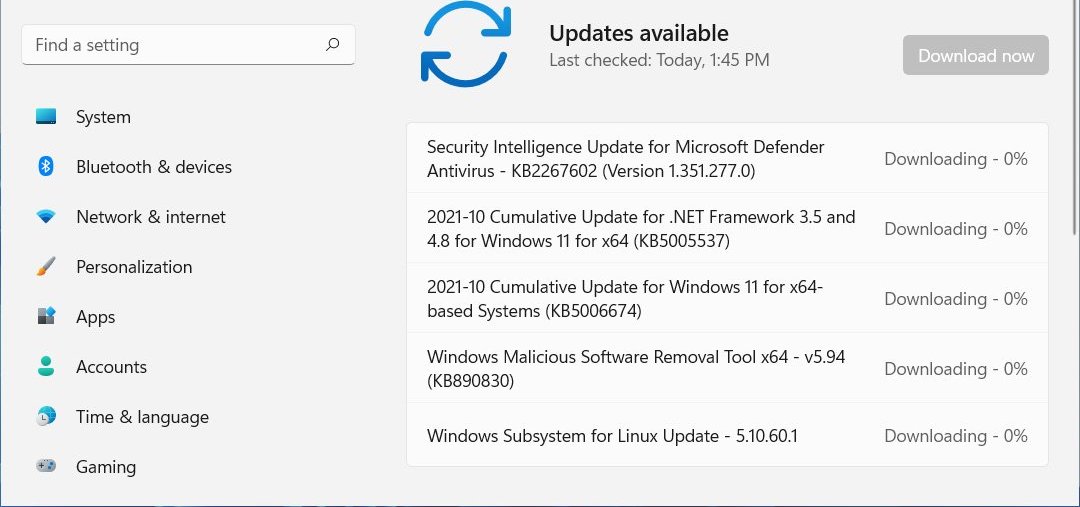This screenshot has width=1080, height=507.
Task: Select the .NET Framework cumulative update entry
Action: [x=641, y=229]
